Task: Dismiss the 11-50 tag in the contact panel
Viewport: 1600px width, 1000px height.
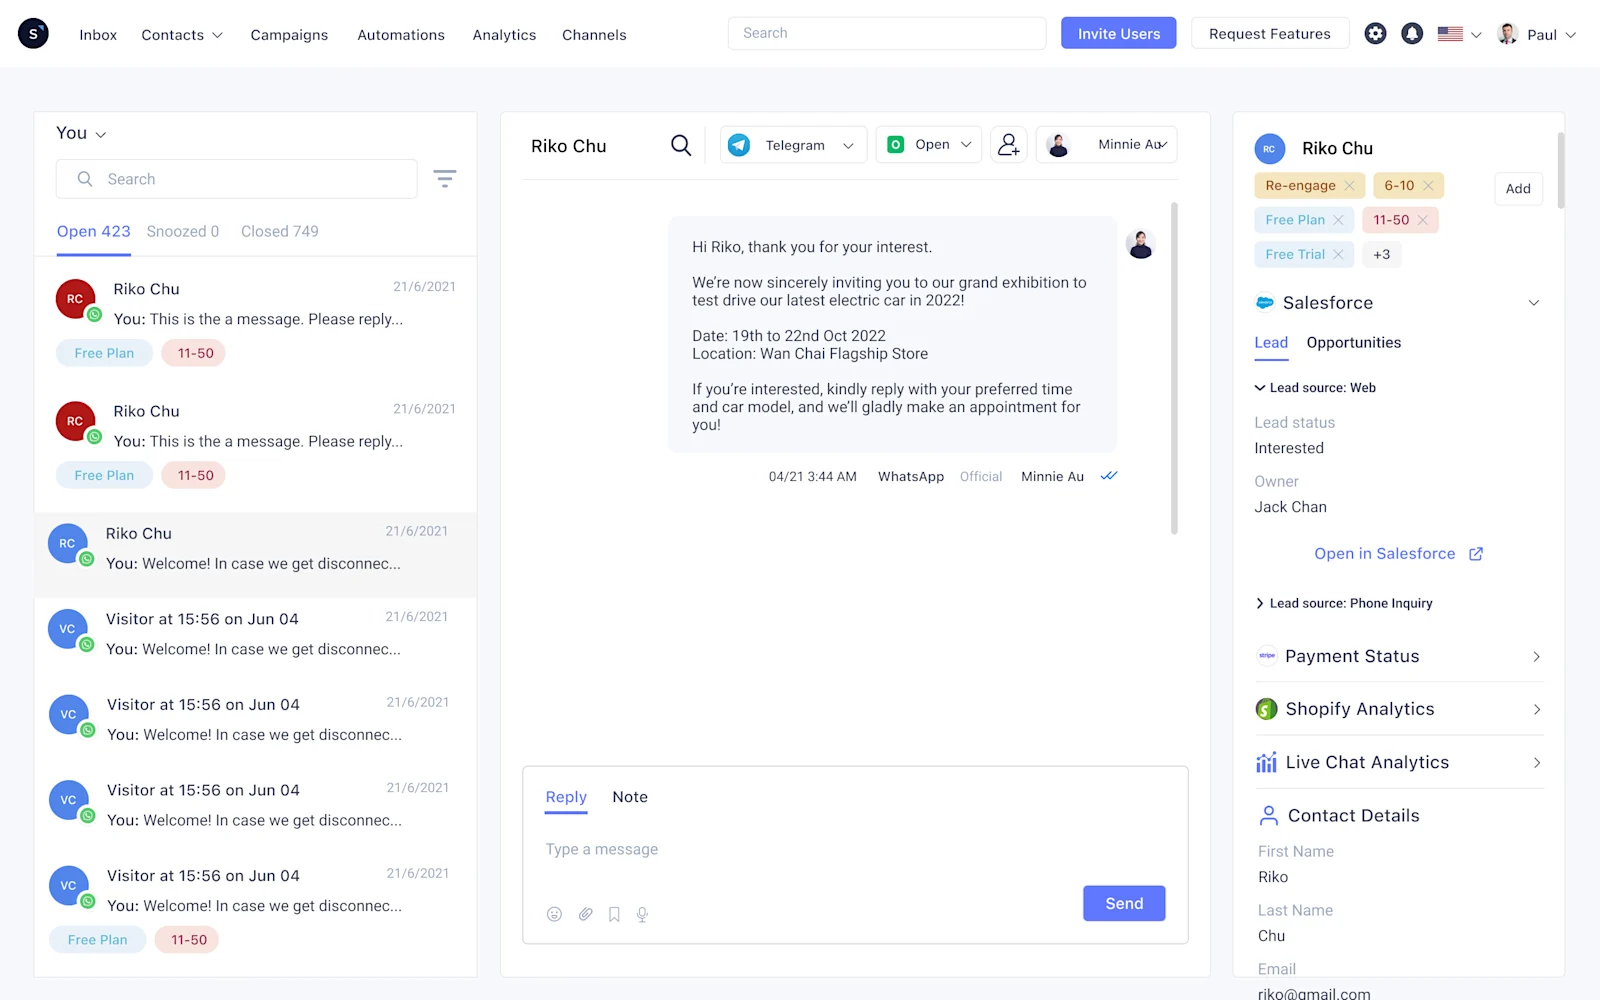Action: coord(1424,219)
